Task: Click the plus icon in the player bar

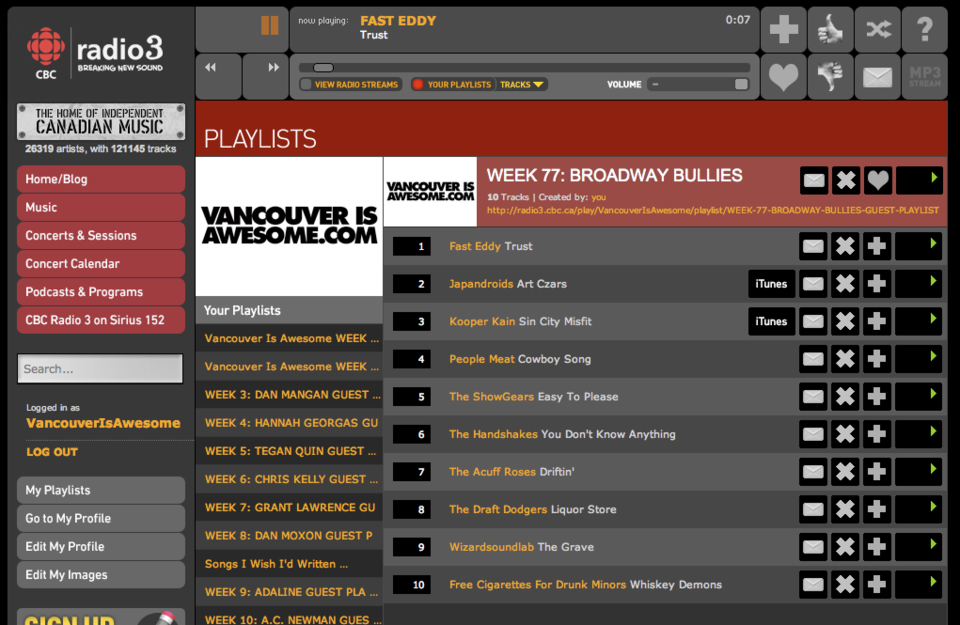Action: click(x=784, y=29)
